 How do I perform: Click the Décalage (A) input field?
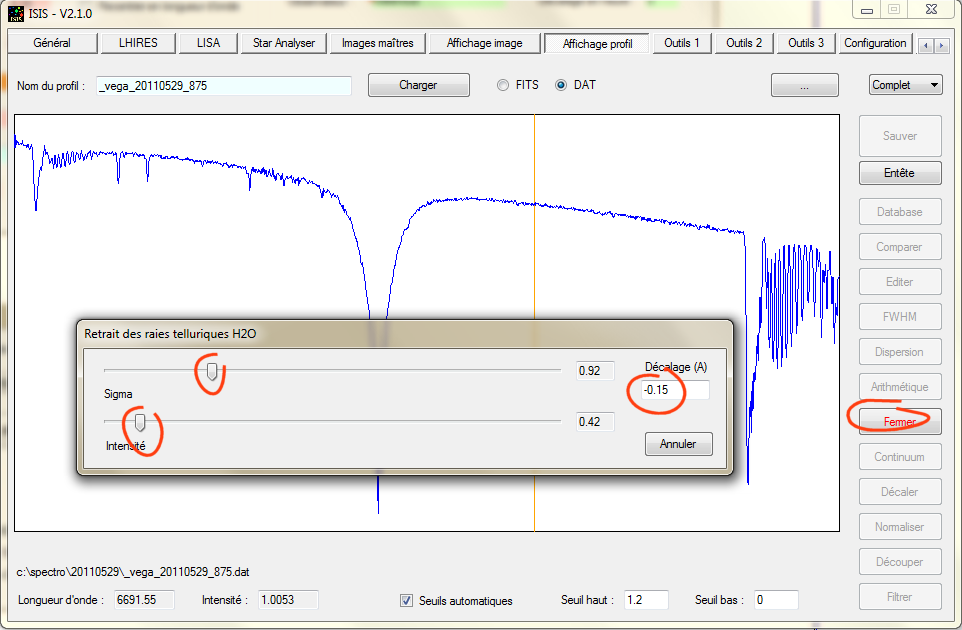pyautogui.click(x=675, y=390)
